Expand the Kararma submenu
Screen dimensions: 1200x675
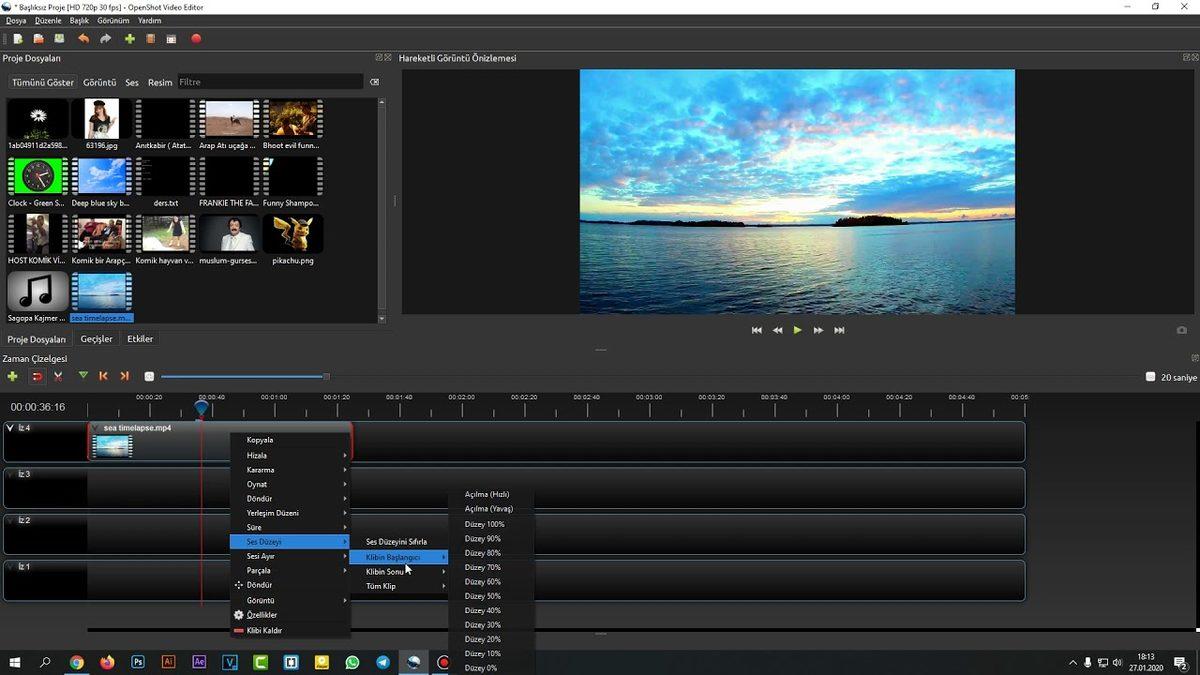(262, 469)
